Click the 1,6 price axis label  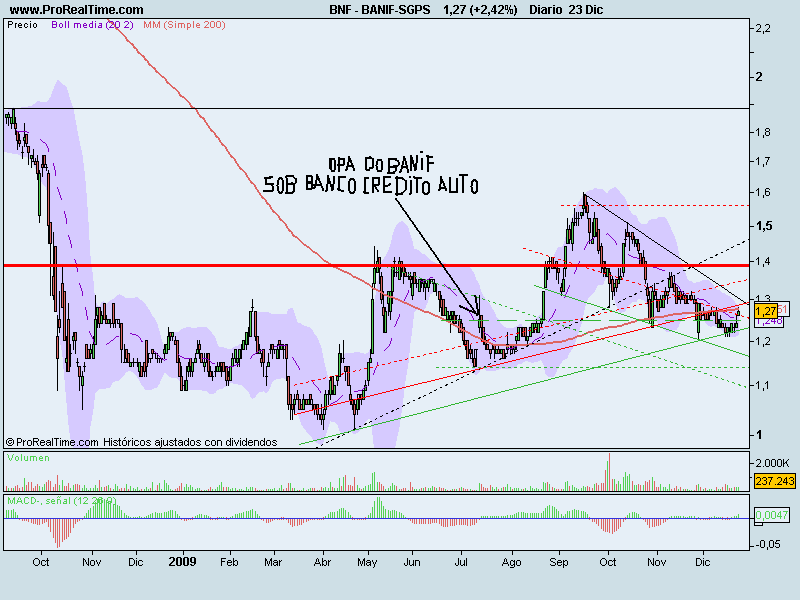click(x=763, y=193)
